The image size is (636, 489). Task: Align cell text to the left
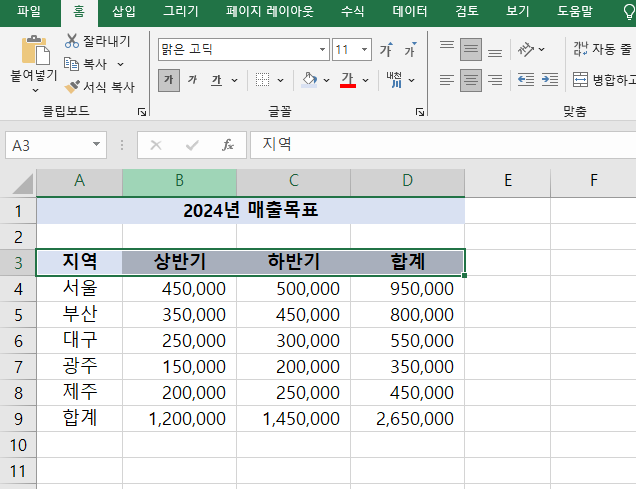point(447,80)
